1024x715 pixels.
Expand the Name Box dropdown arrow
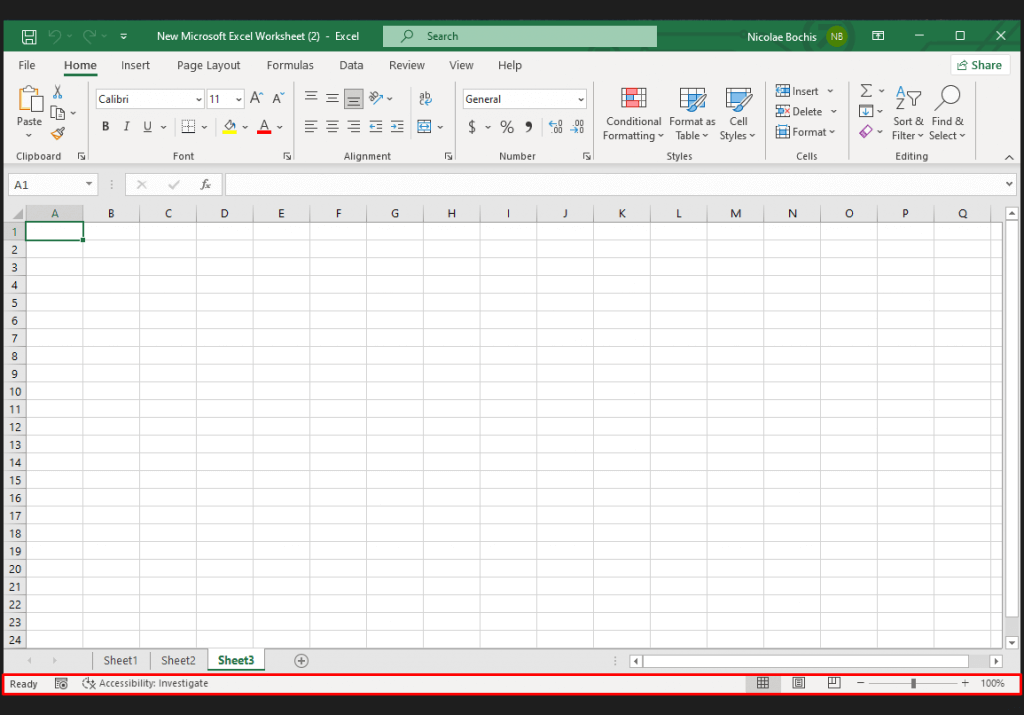point(90,185)
